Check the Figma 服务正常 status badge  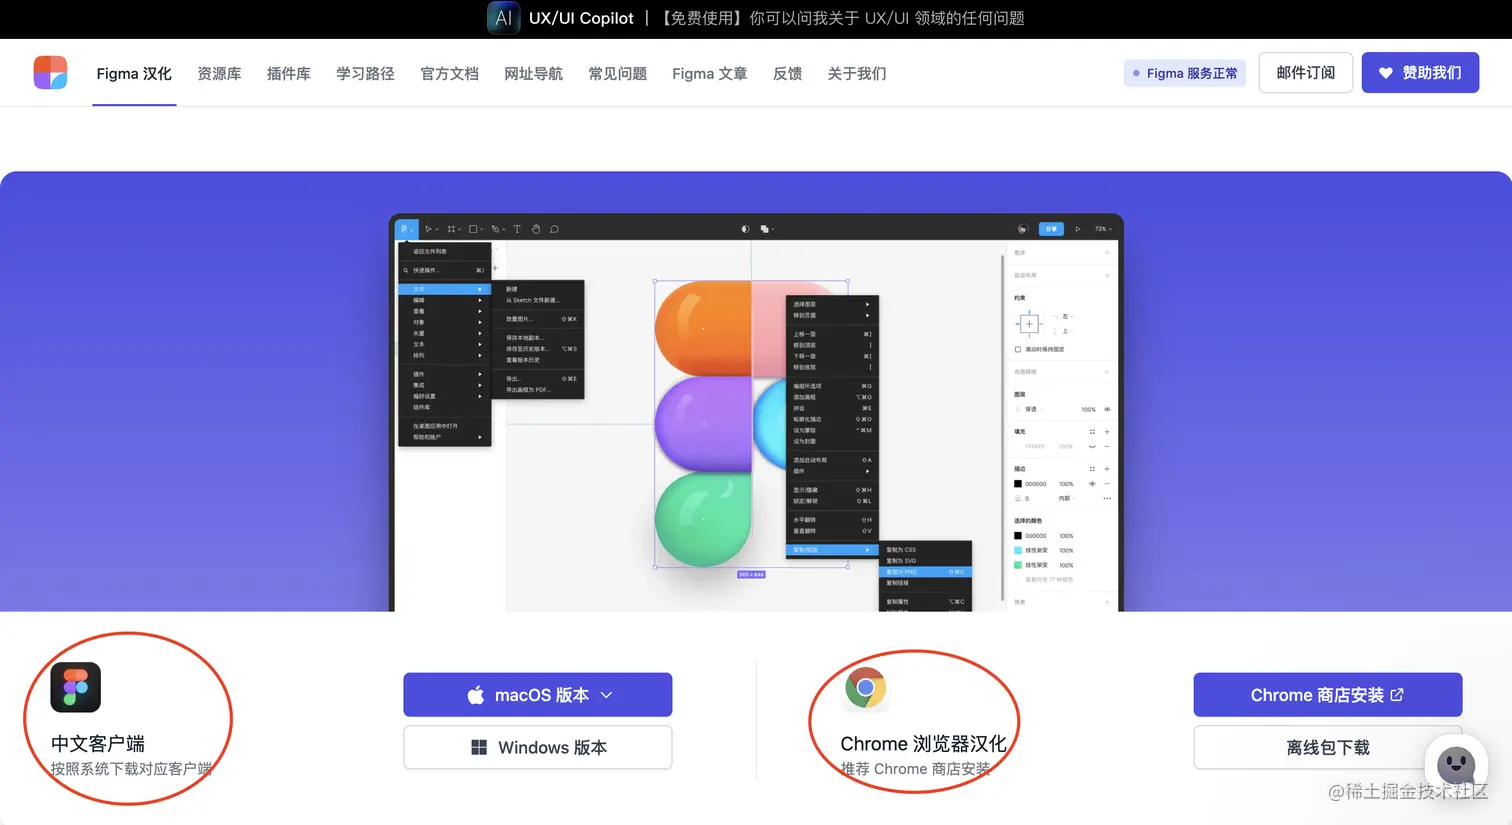(1185, 73)
